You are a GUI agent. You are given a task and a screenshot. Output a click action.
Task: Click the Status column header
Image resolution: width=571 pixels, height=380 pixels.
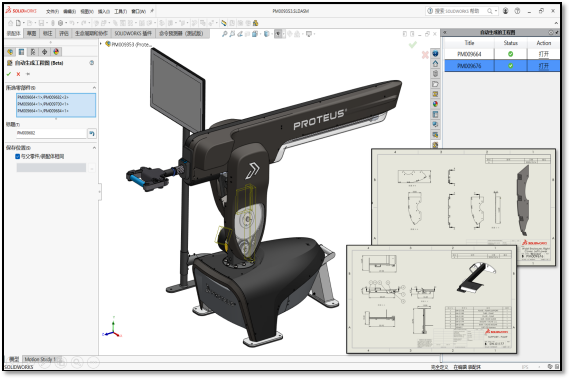click(x=511, y=43)
